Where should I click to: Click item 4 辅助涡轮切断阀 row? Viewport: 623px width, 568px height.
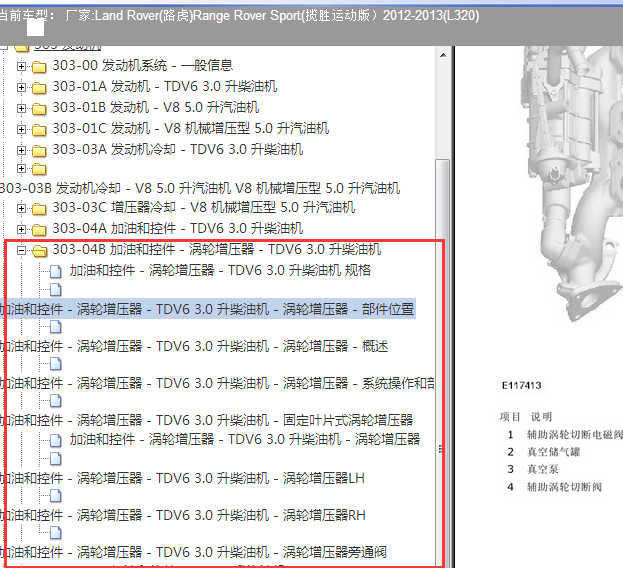pyautogui.click(x=555, y=487)
